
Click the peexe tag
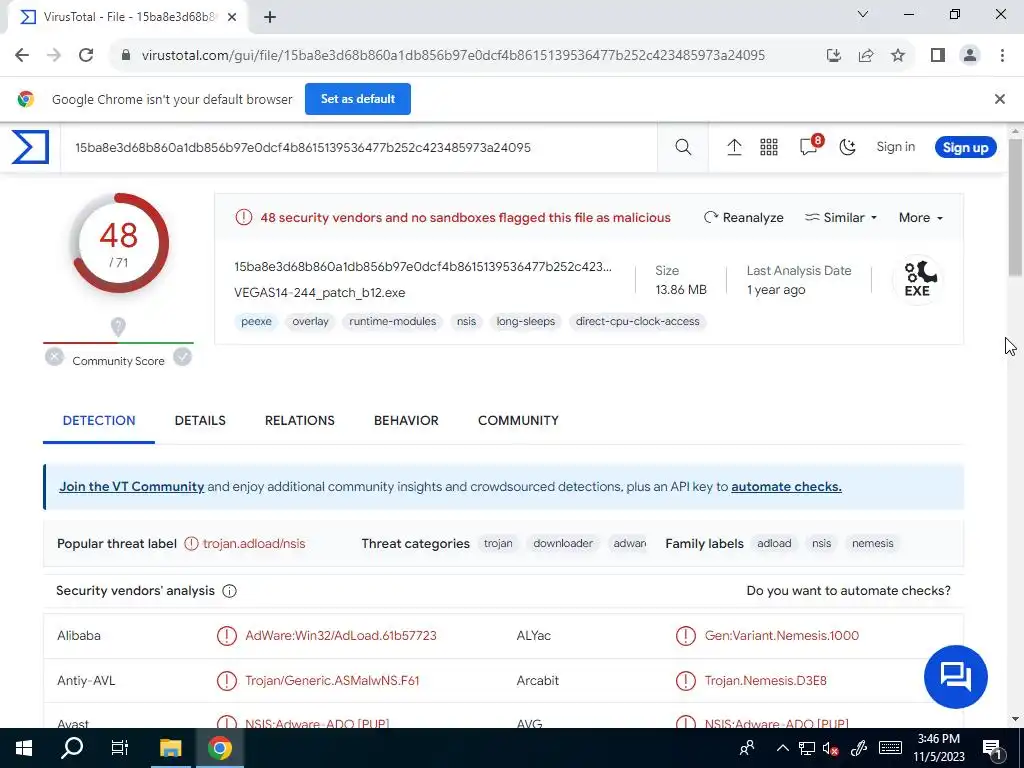pyautogui.click(x=256, y=321)
